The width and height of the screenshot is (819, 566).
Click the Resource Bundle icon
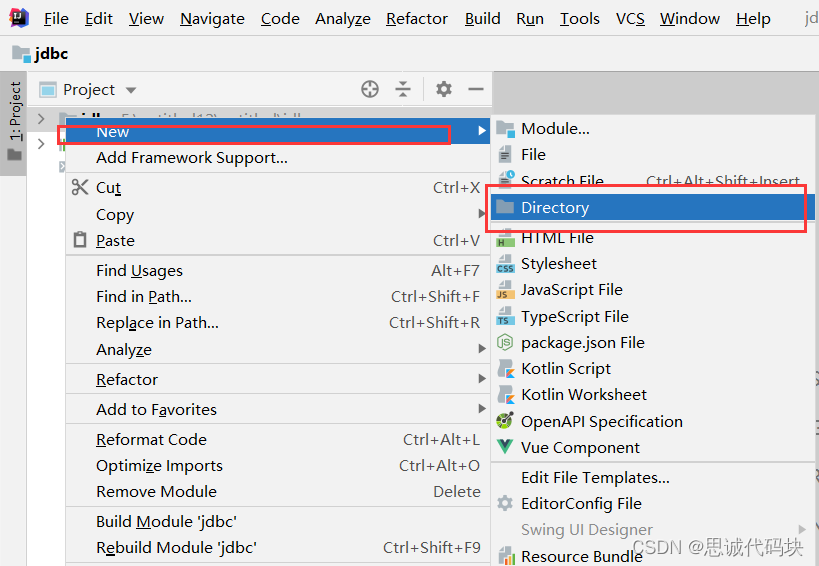point(505,556)
